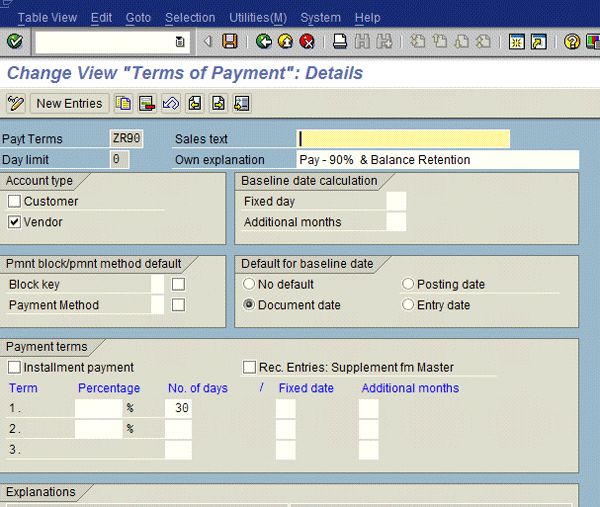Open the Utilities(M) menu
The image size is (600, 507).
click(257, 18)
